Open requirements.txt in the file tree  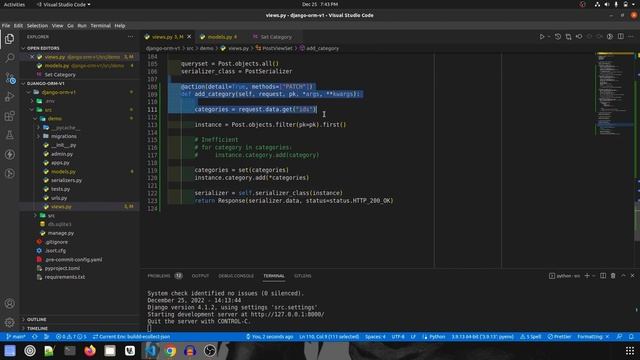click(x=64, y=277)
